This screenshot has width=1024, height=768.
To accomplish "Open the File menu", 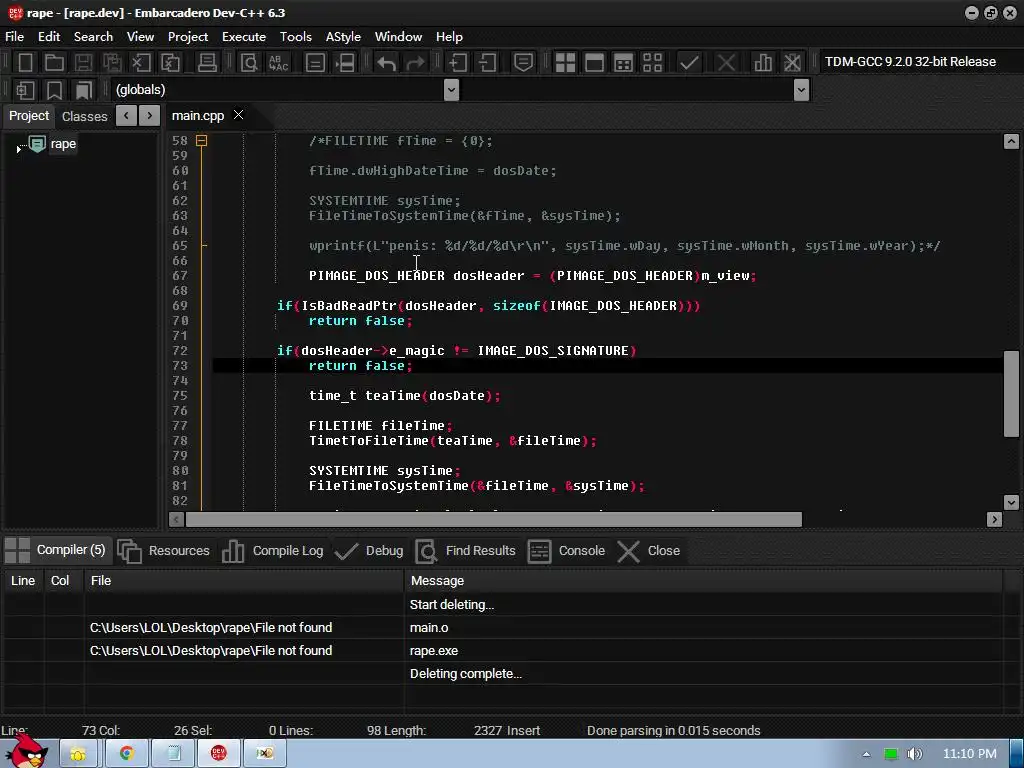I will point(14,37).
